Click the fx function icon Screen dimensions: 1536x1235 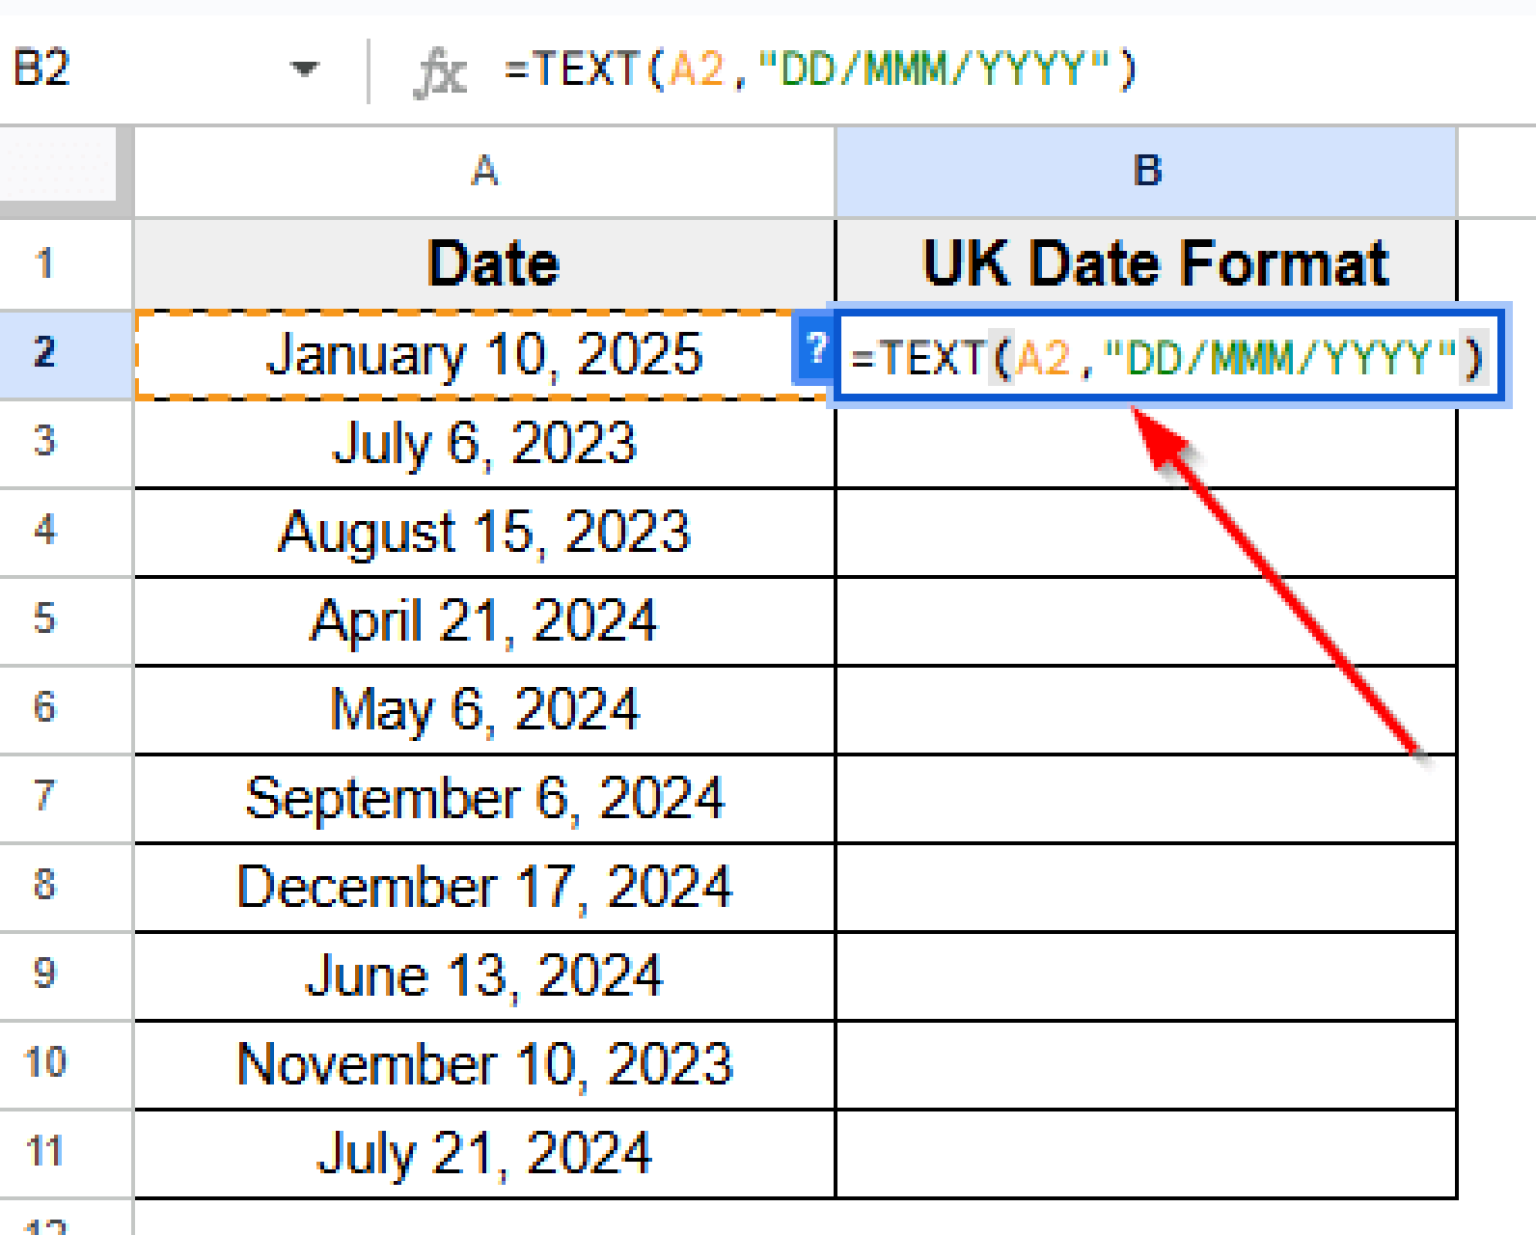tap(440, 70)
